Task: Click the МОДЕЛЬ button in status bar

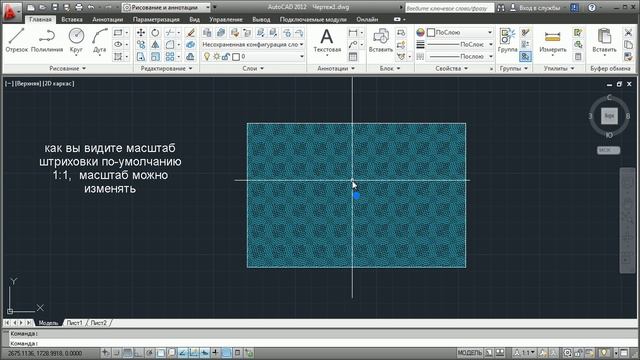Action: pos(469,353)
